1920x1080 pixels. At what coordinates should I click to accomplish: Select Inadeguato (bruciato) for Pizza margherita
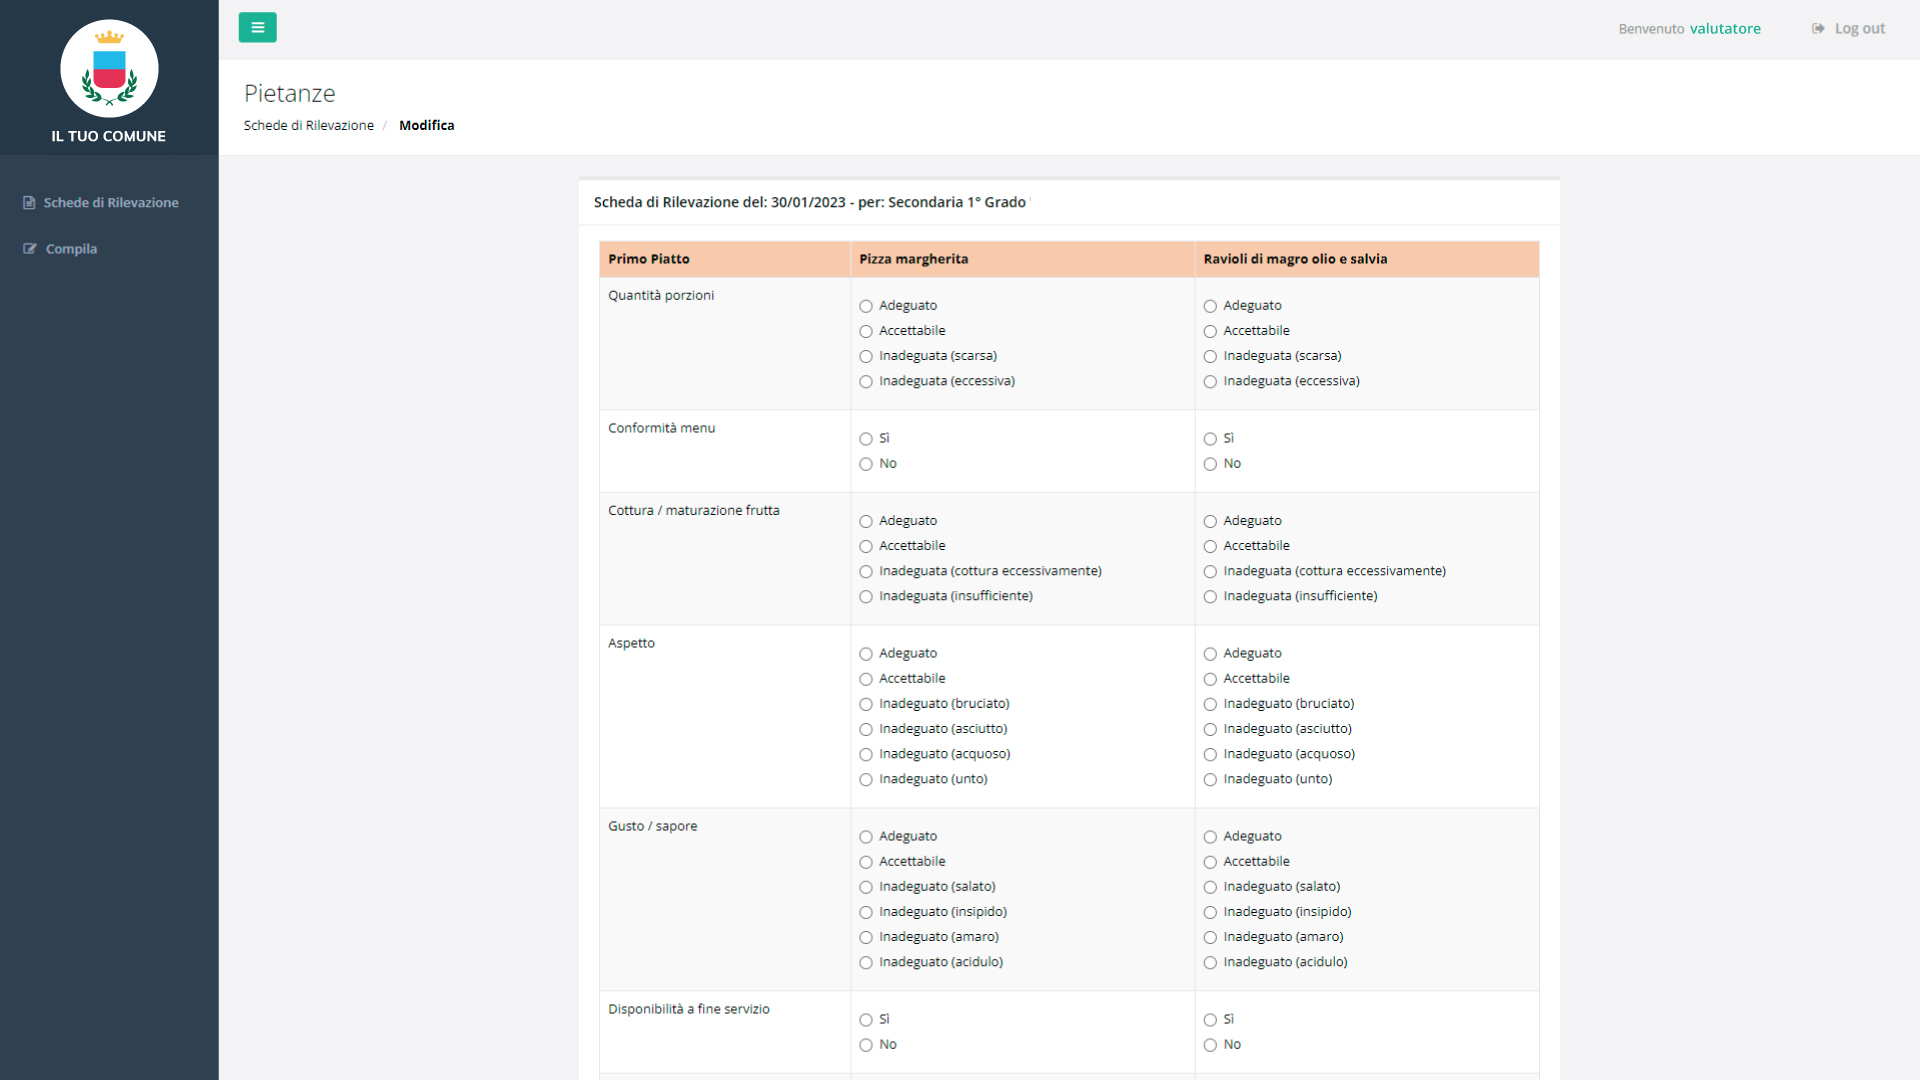coord(866,704)
